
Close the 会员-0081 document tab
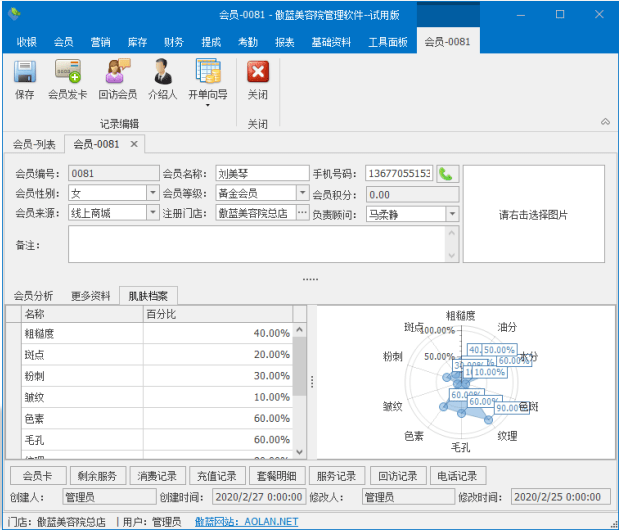[x=134, y=144]
